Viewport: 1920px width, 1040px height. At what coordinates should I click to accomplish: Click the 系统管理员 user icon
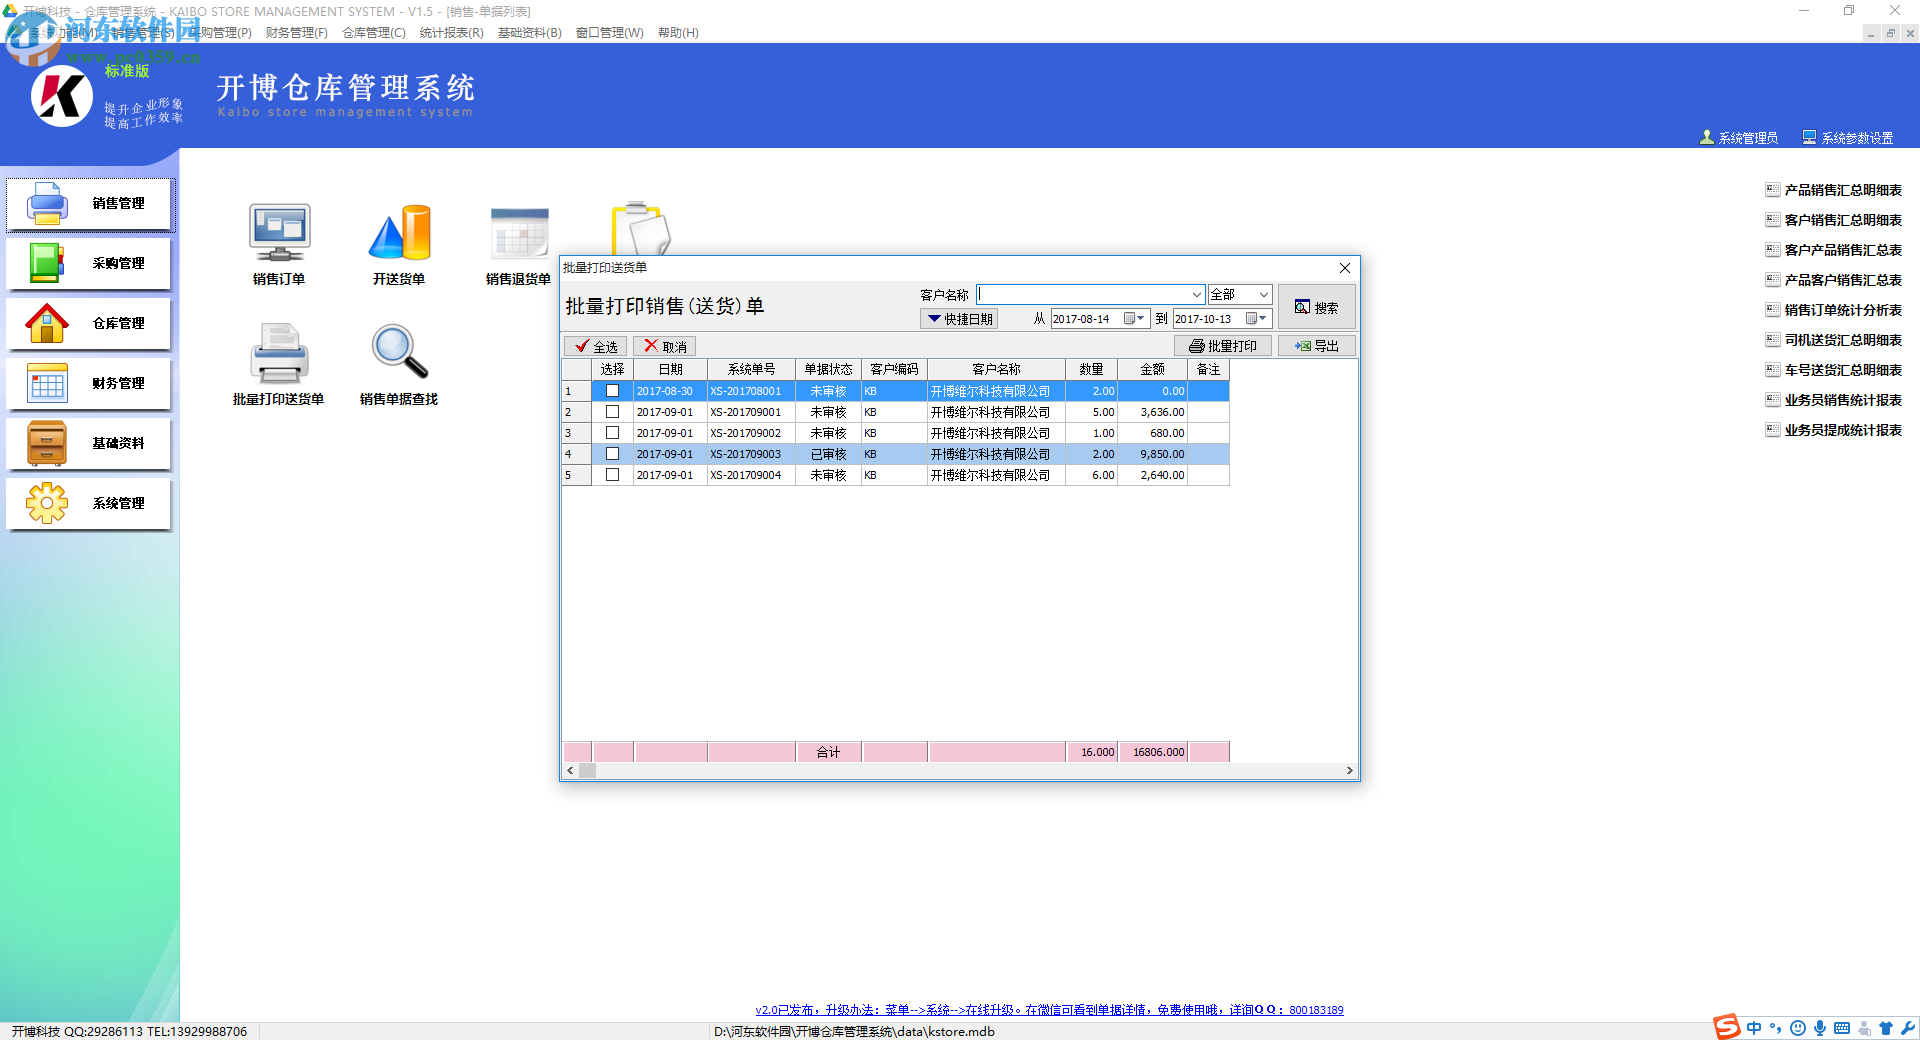pos(1707,137)
